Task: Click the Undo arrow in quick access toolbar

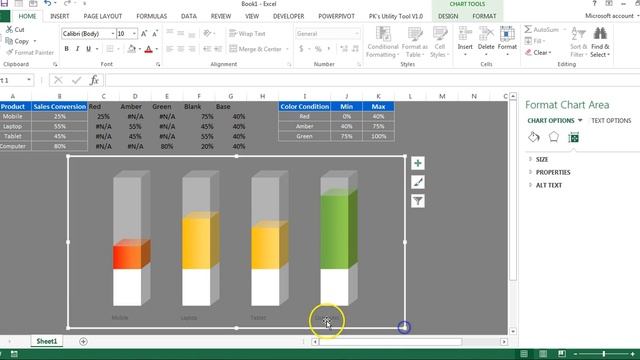Action: coord(47,4)
